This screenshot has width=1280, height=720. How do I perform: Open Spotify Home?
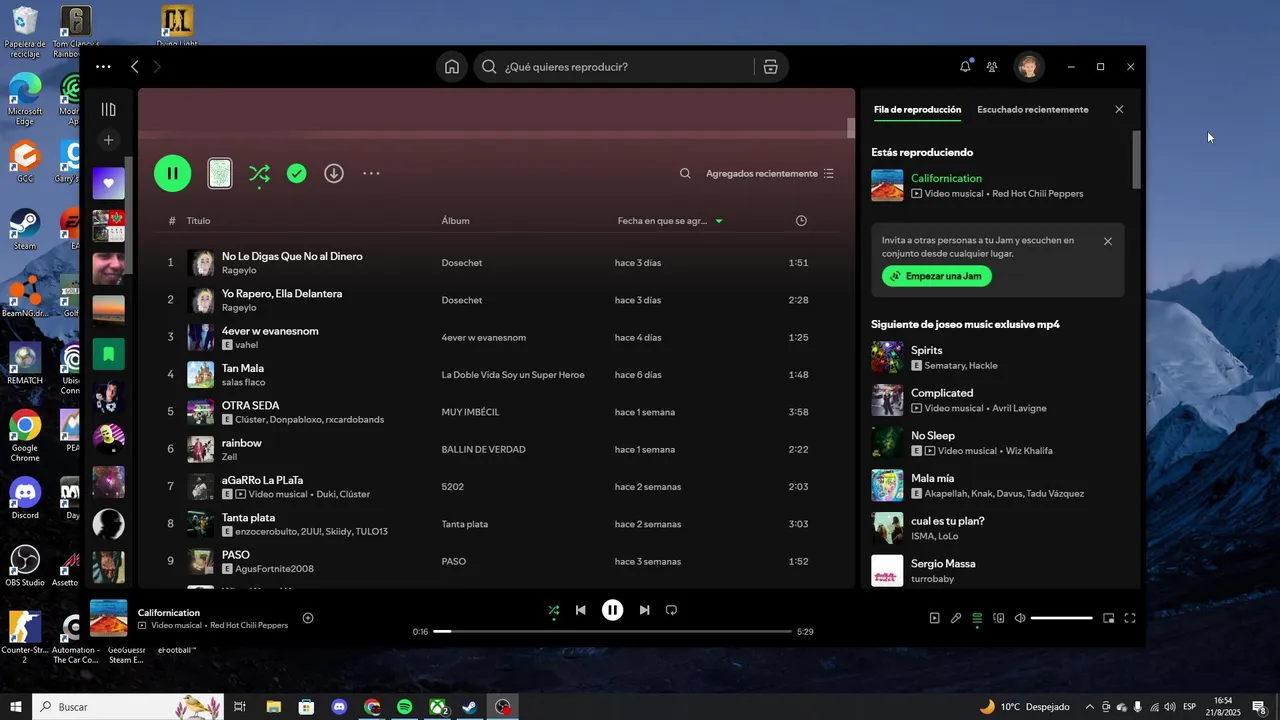pyautogui.click(x=452, y=67)
